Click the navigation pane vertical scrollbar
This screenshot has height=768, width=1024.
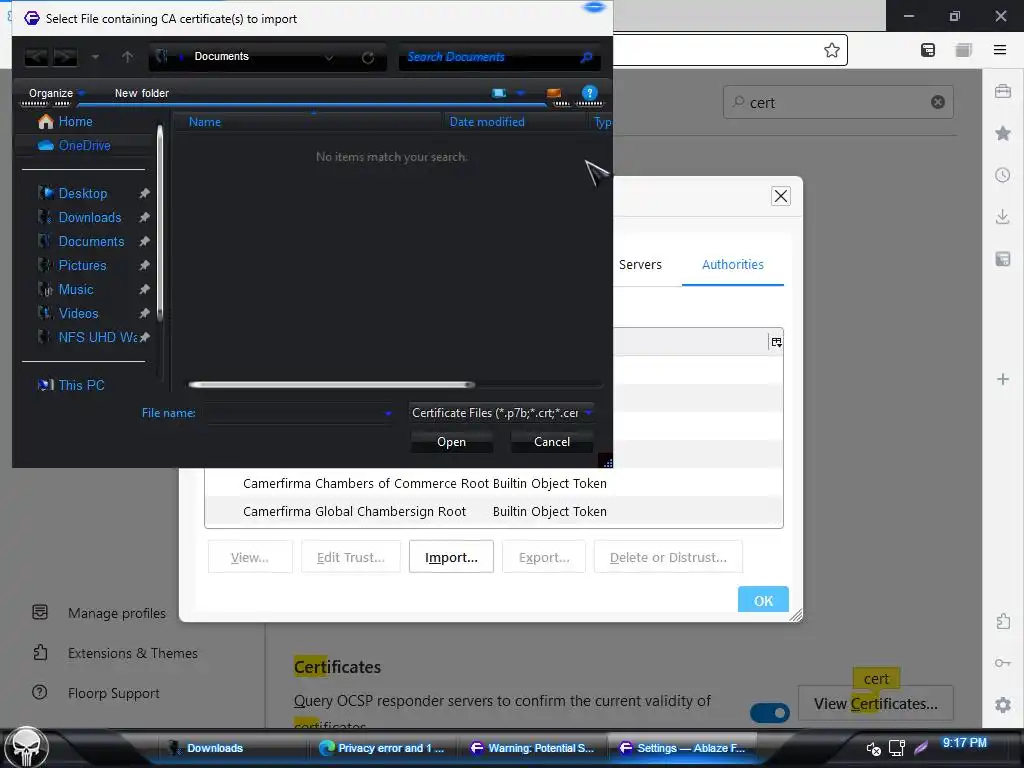pyautogui.click(x=160, y=222)
